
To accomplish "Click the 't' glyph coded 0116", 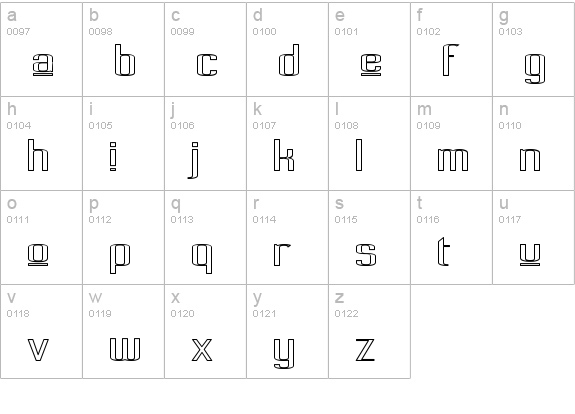I will coord(451,237).
